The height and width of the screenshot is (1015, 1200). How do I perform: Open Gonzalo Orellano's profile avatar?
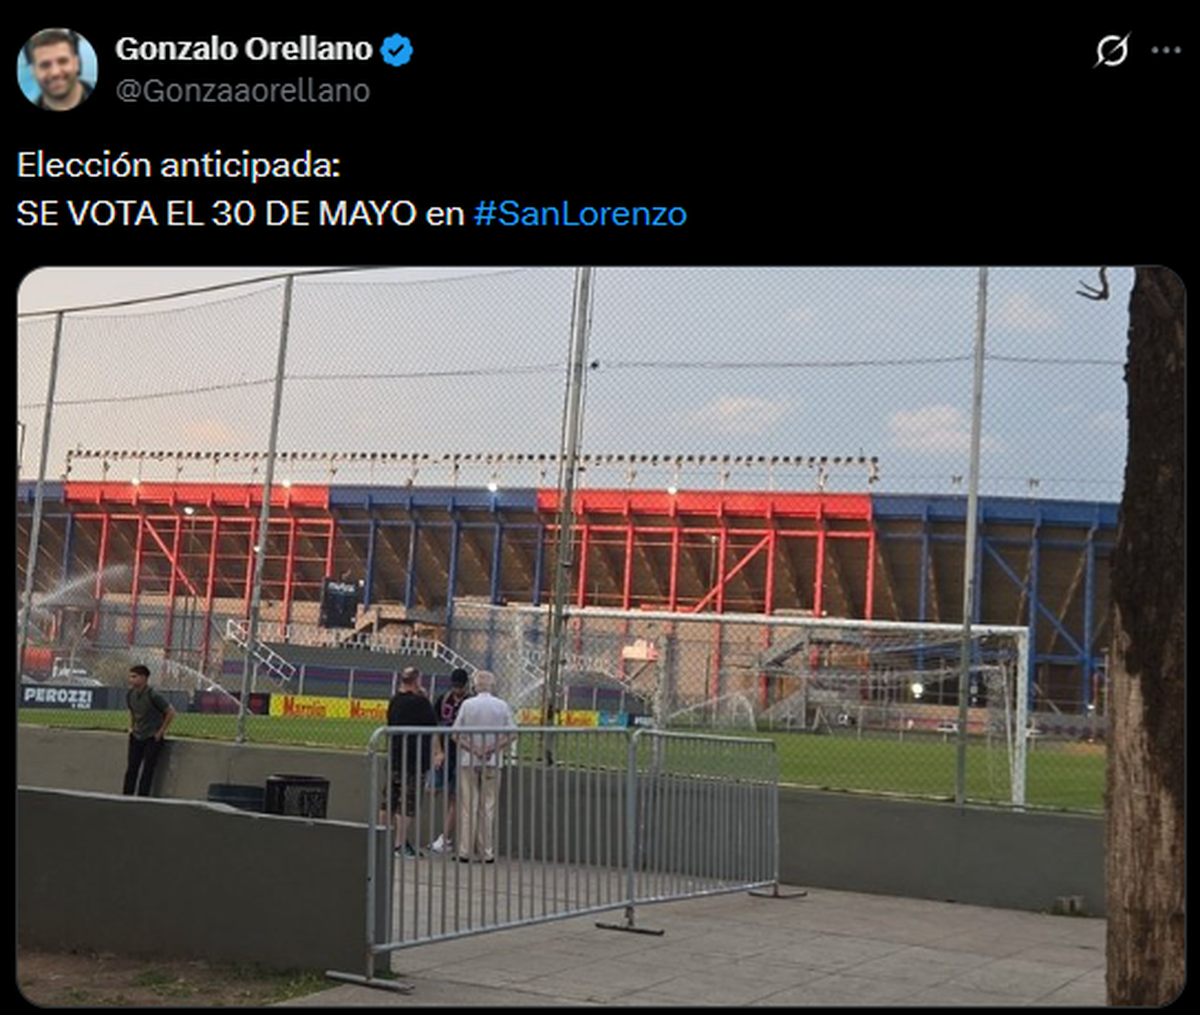coord(57,68)
